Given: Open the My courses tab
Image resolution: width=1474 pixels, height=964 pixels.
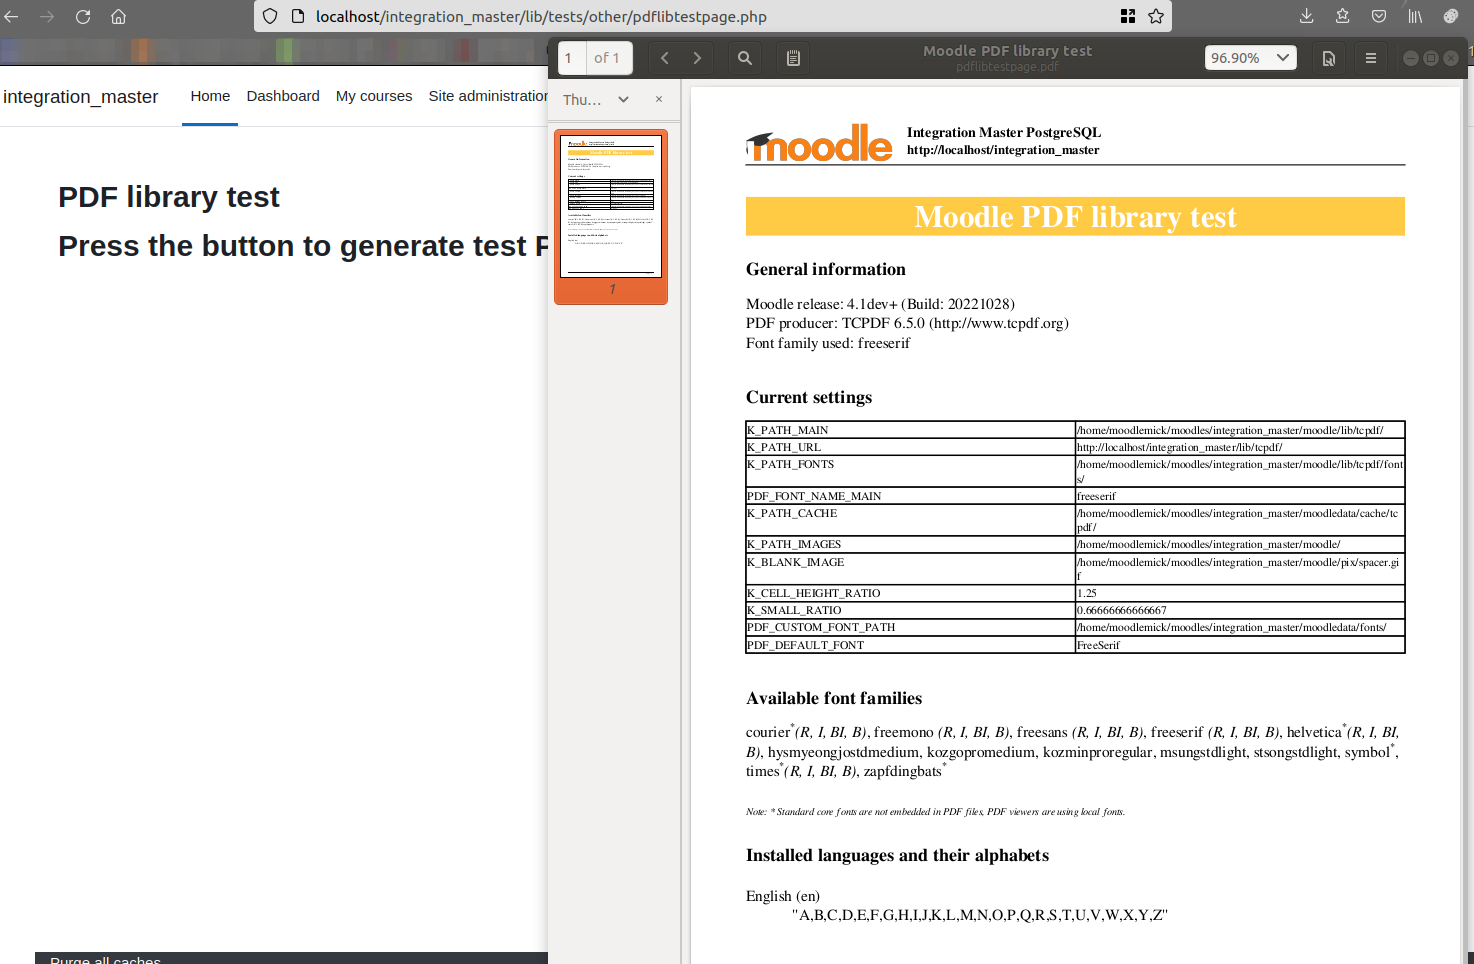Looking at the screenshot, I should [x=374, y=96].
